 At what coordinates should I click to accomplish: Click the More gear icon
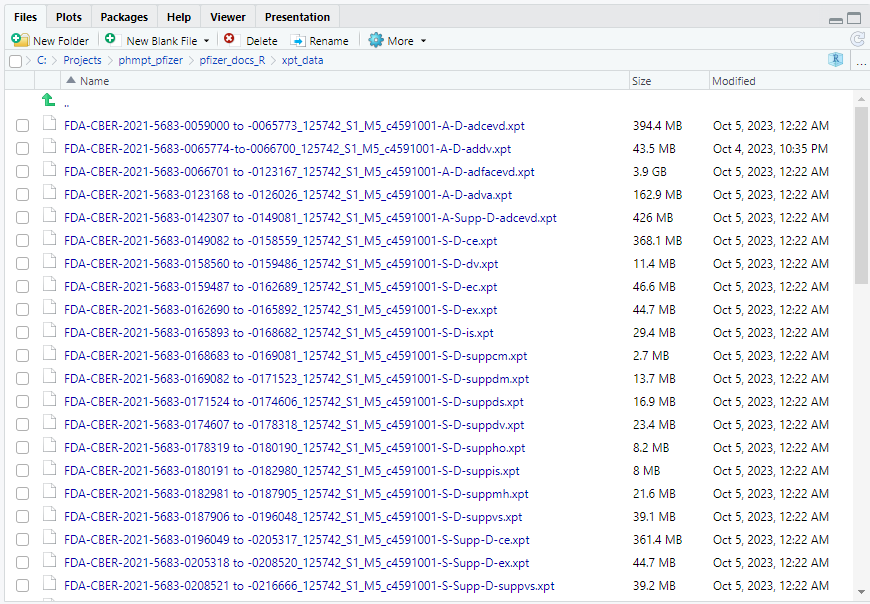(x=376, y=40)
